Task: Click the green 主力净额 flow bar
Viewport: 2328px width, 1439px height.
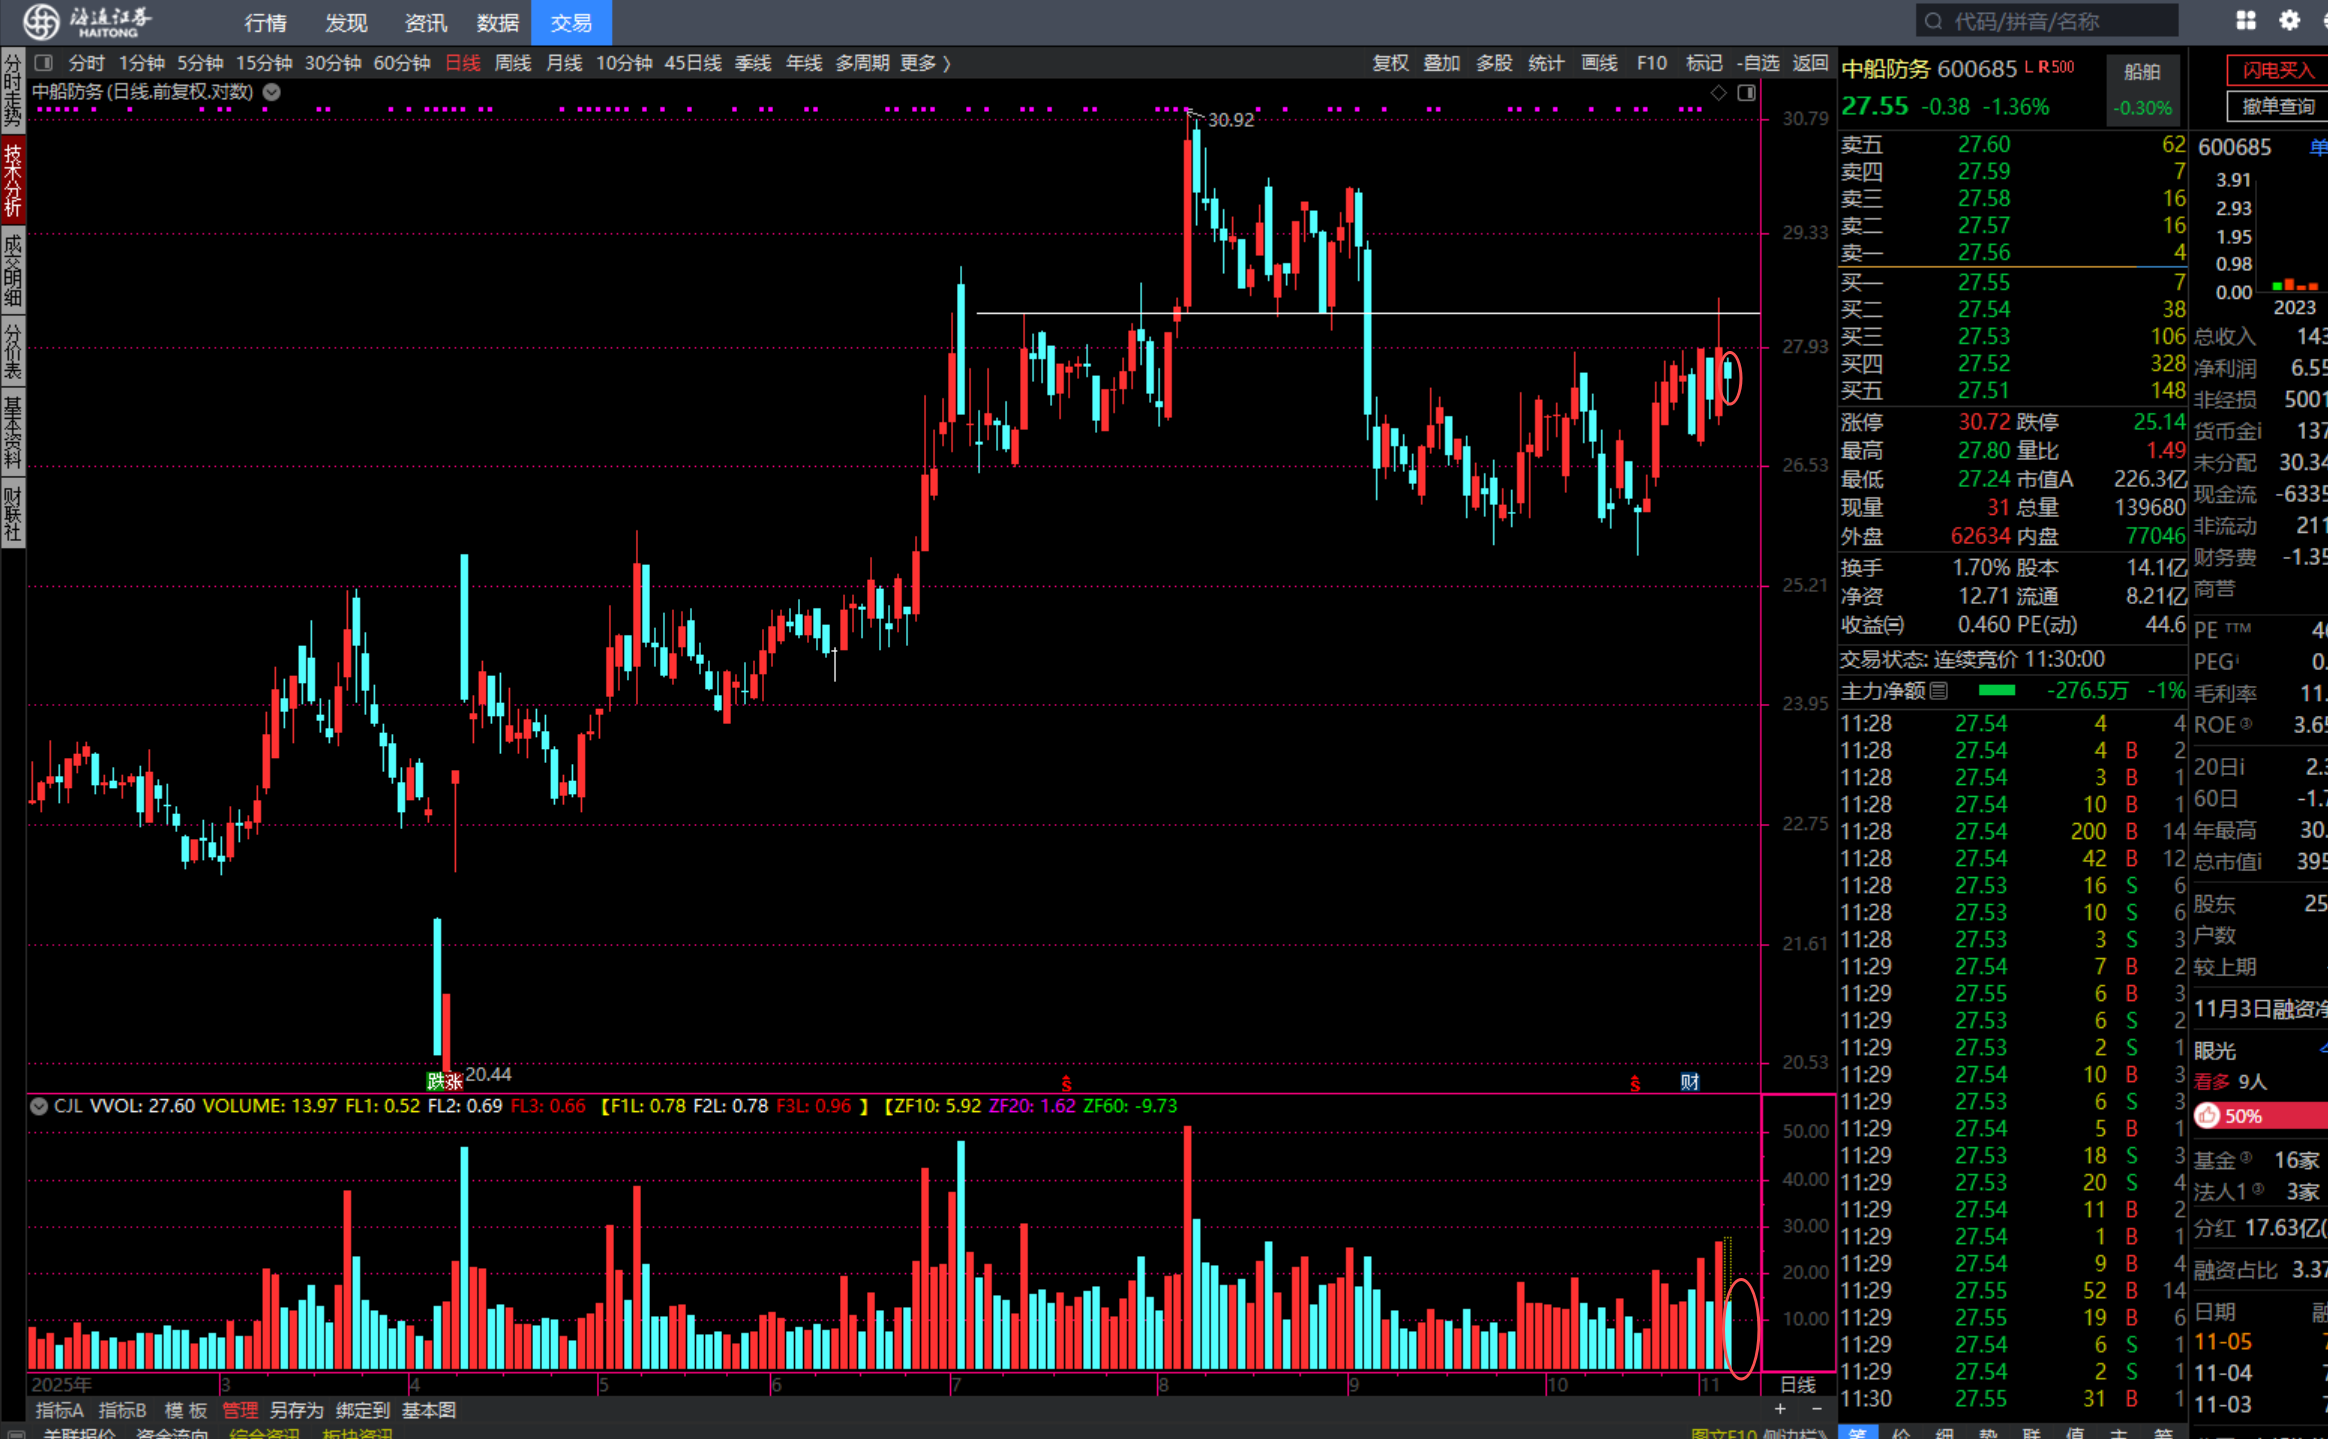Action: (1997, 691)
